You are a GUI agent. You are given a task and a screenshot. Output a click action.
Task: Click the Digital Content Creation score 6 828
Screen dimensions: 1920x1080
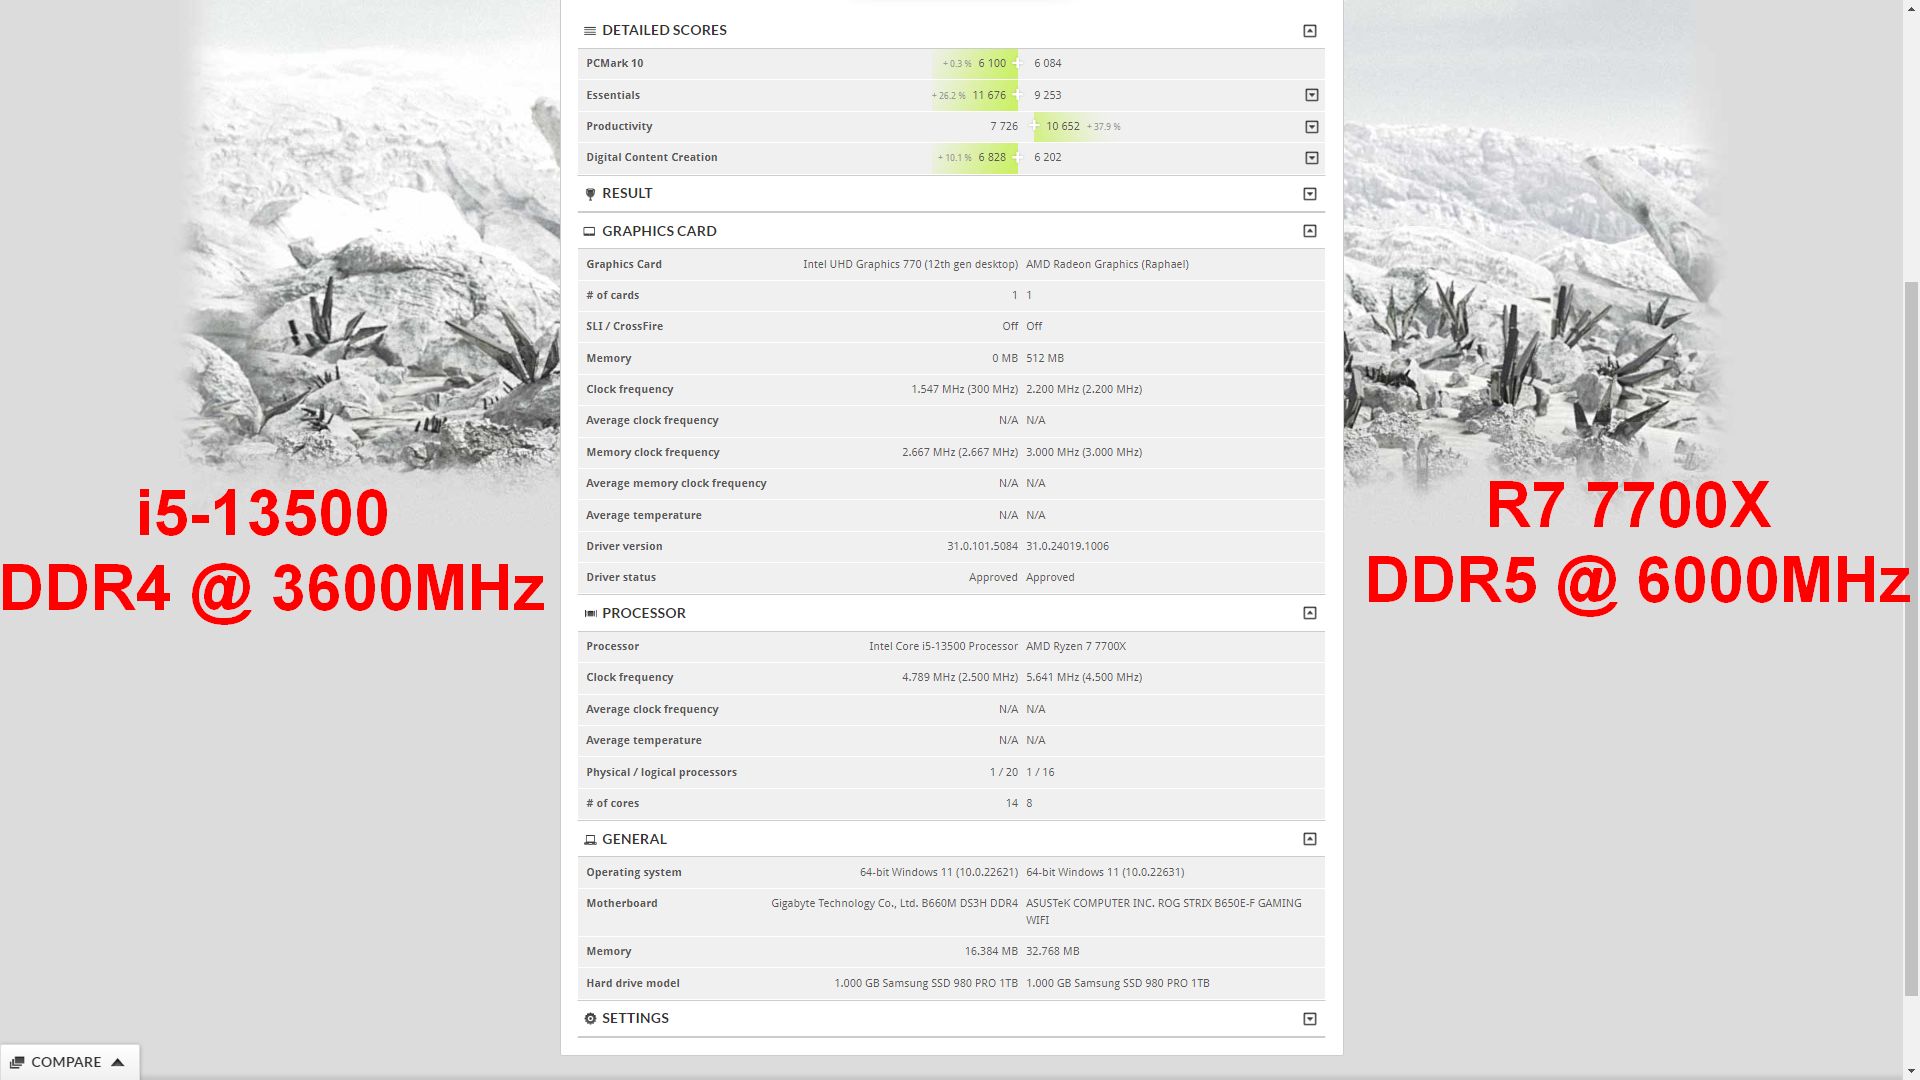pos(992,157)
